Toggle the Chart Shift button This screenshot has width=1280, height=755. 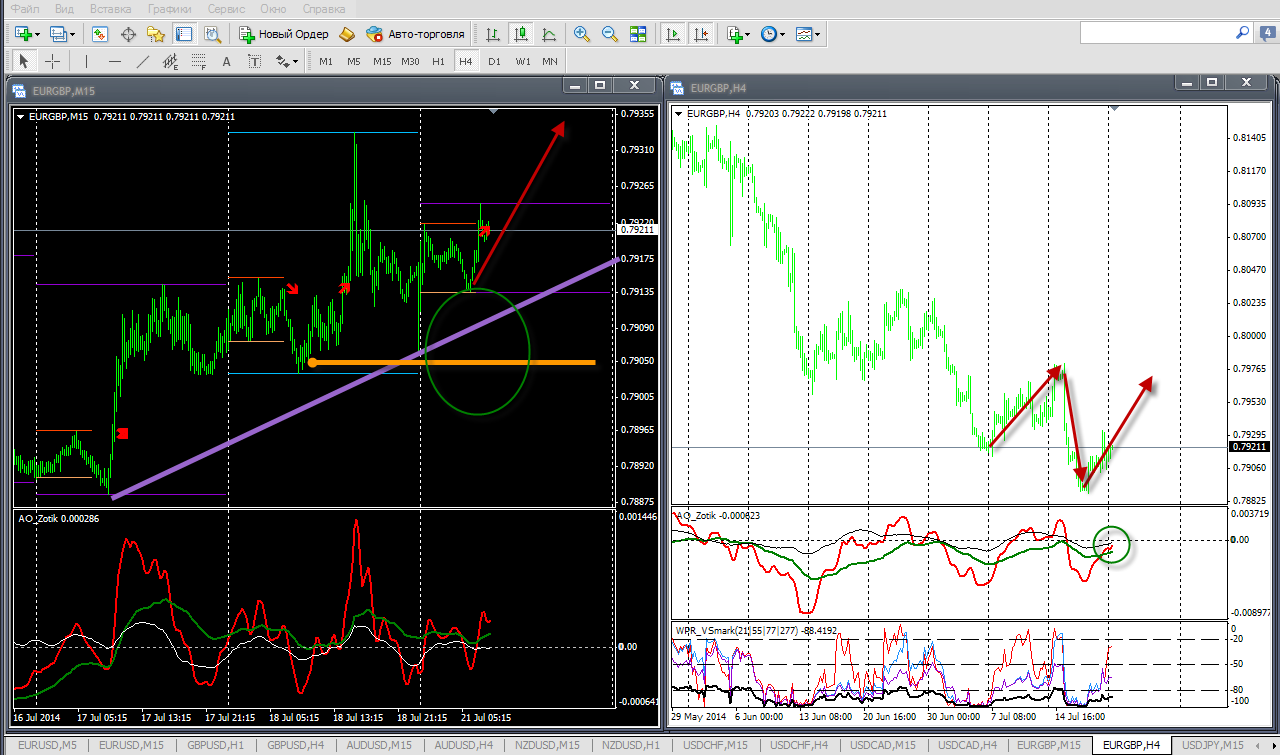701,34
